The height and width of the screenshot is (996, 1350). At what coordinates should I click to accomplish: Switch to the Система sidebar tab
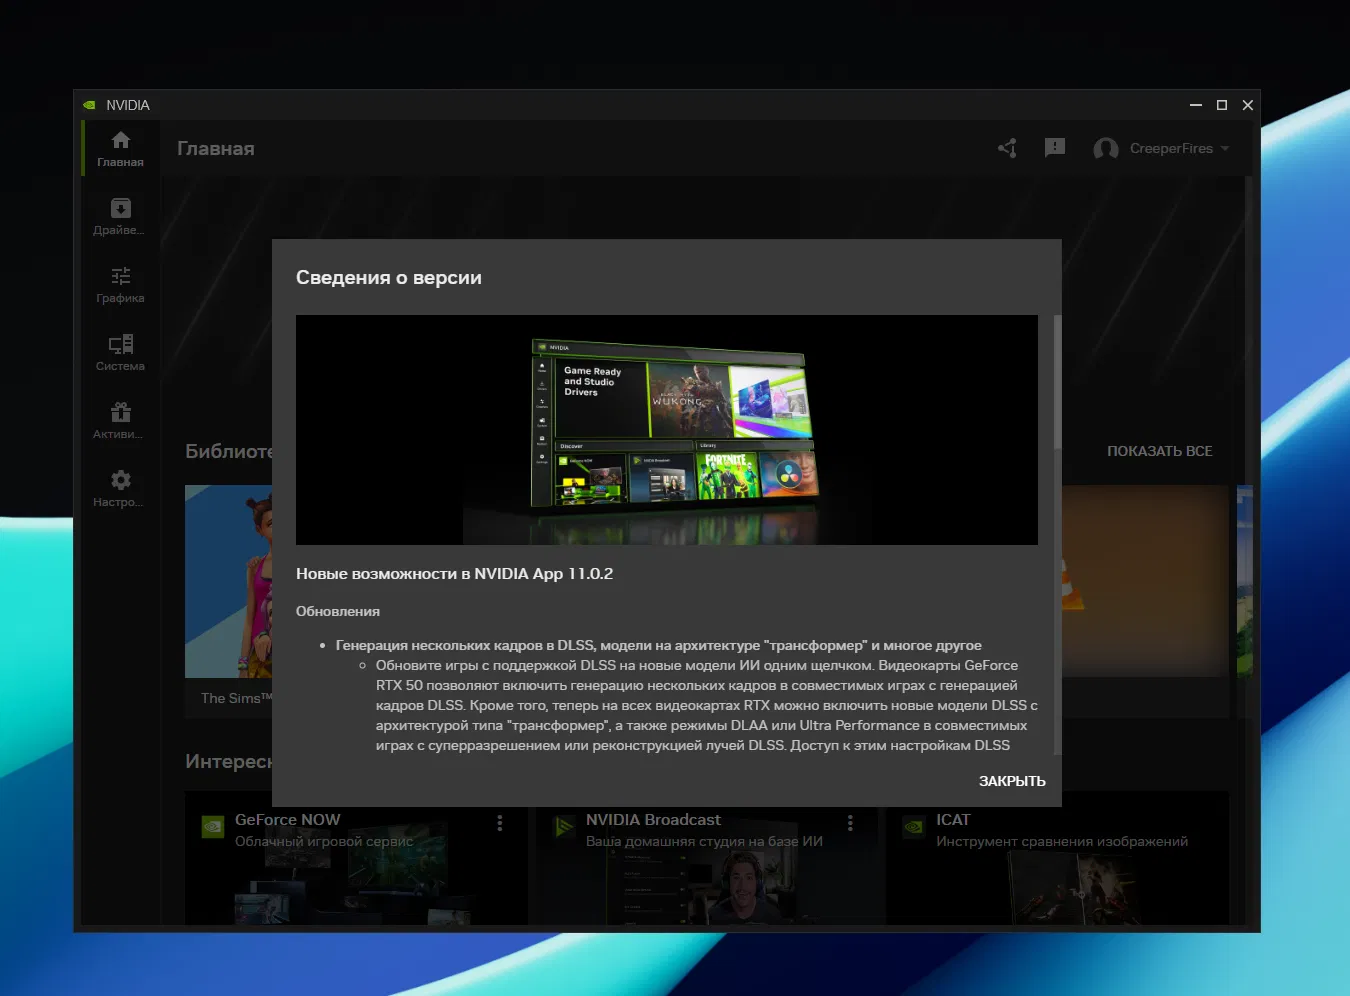click(120, 353)
